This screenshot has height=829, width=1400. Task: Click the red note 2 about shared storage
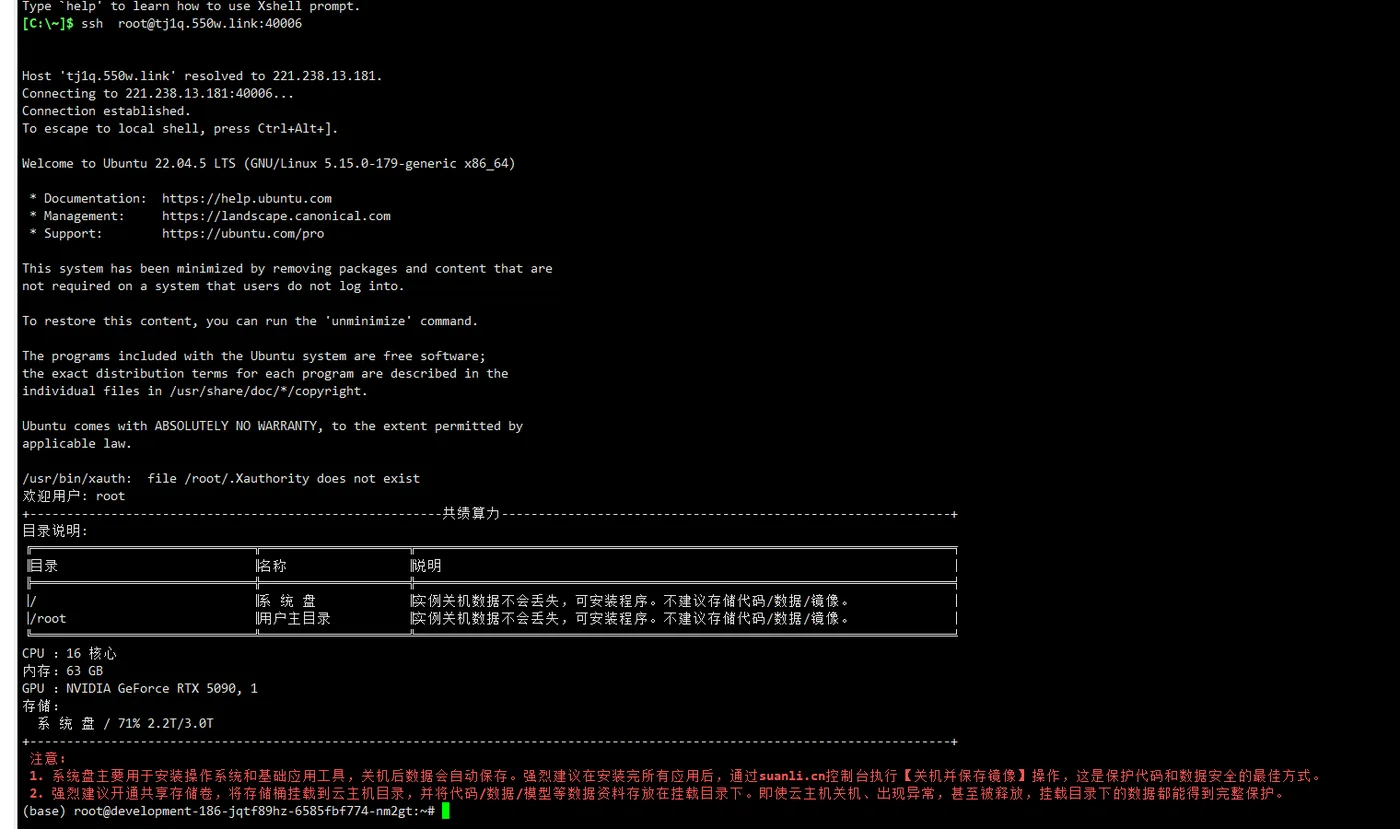coord(657,794)
